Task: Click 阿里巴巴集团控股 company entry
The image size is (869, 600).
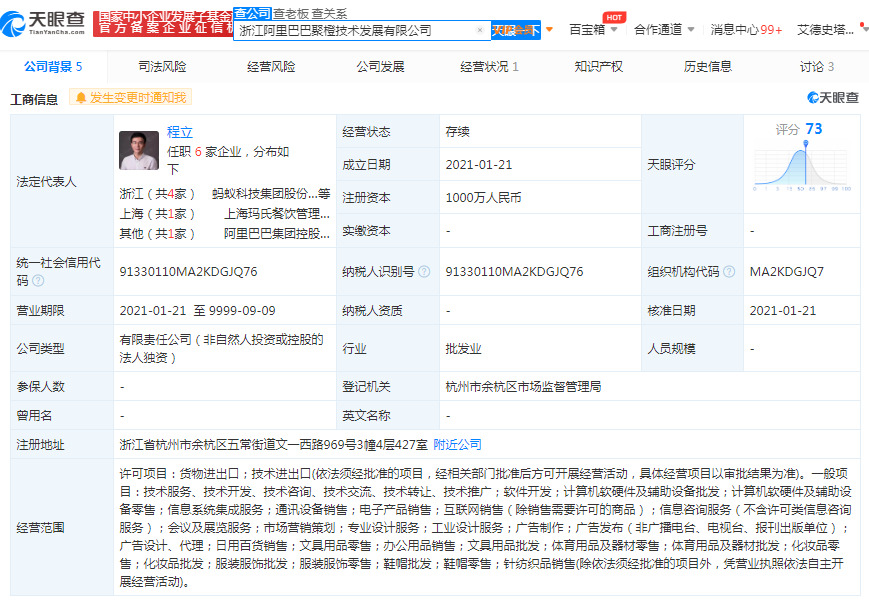Action: coord(277,234)
